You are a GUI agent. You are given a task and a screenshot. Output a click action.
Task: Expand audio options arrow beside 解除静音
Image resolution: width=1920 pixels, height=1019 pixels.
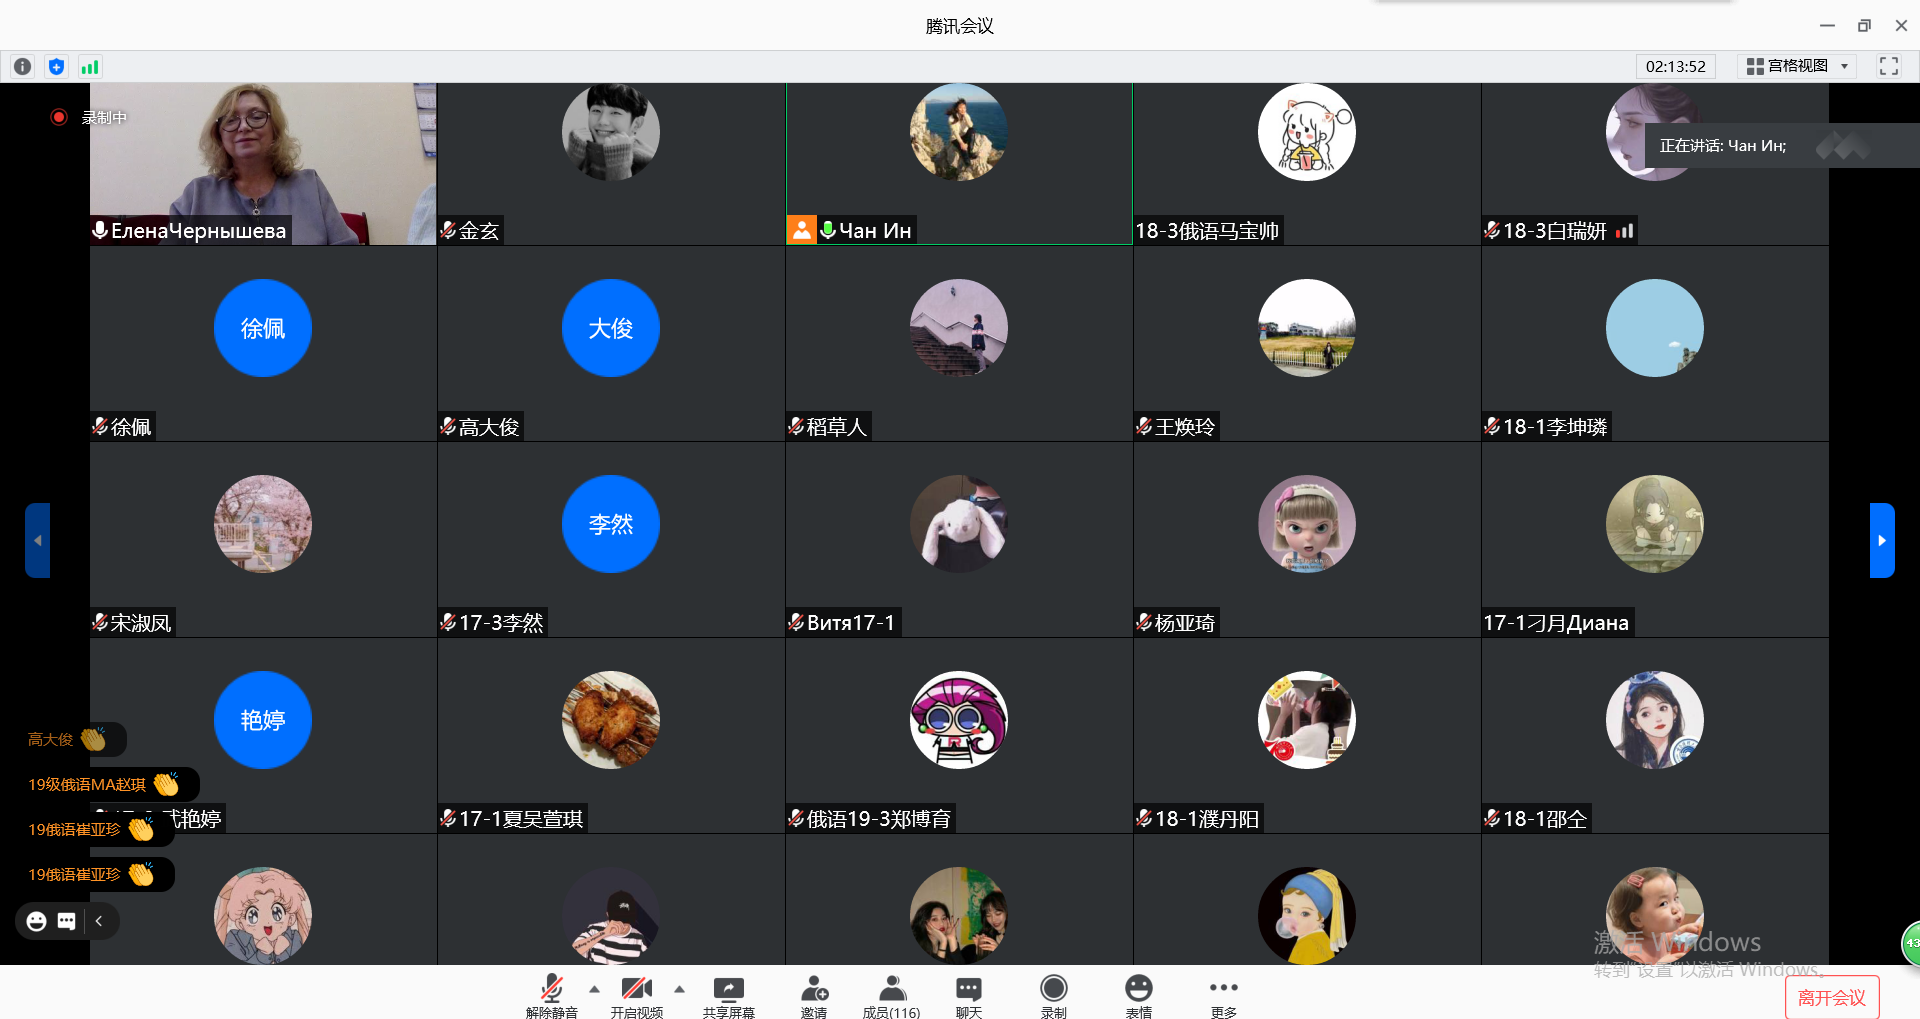coord(595,989)
